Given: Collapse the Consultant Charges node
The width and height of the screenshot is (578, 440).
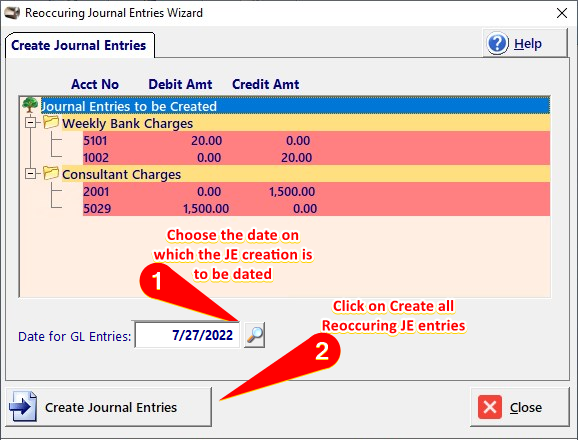Looking at the screenshot, I should pos(31,174).
